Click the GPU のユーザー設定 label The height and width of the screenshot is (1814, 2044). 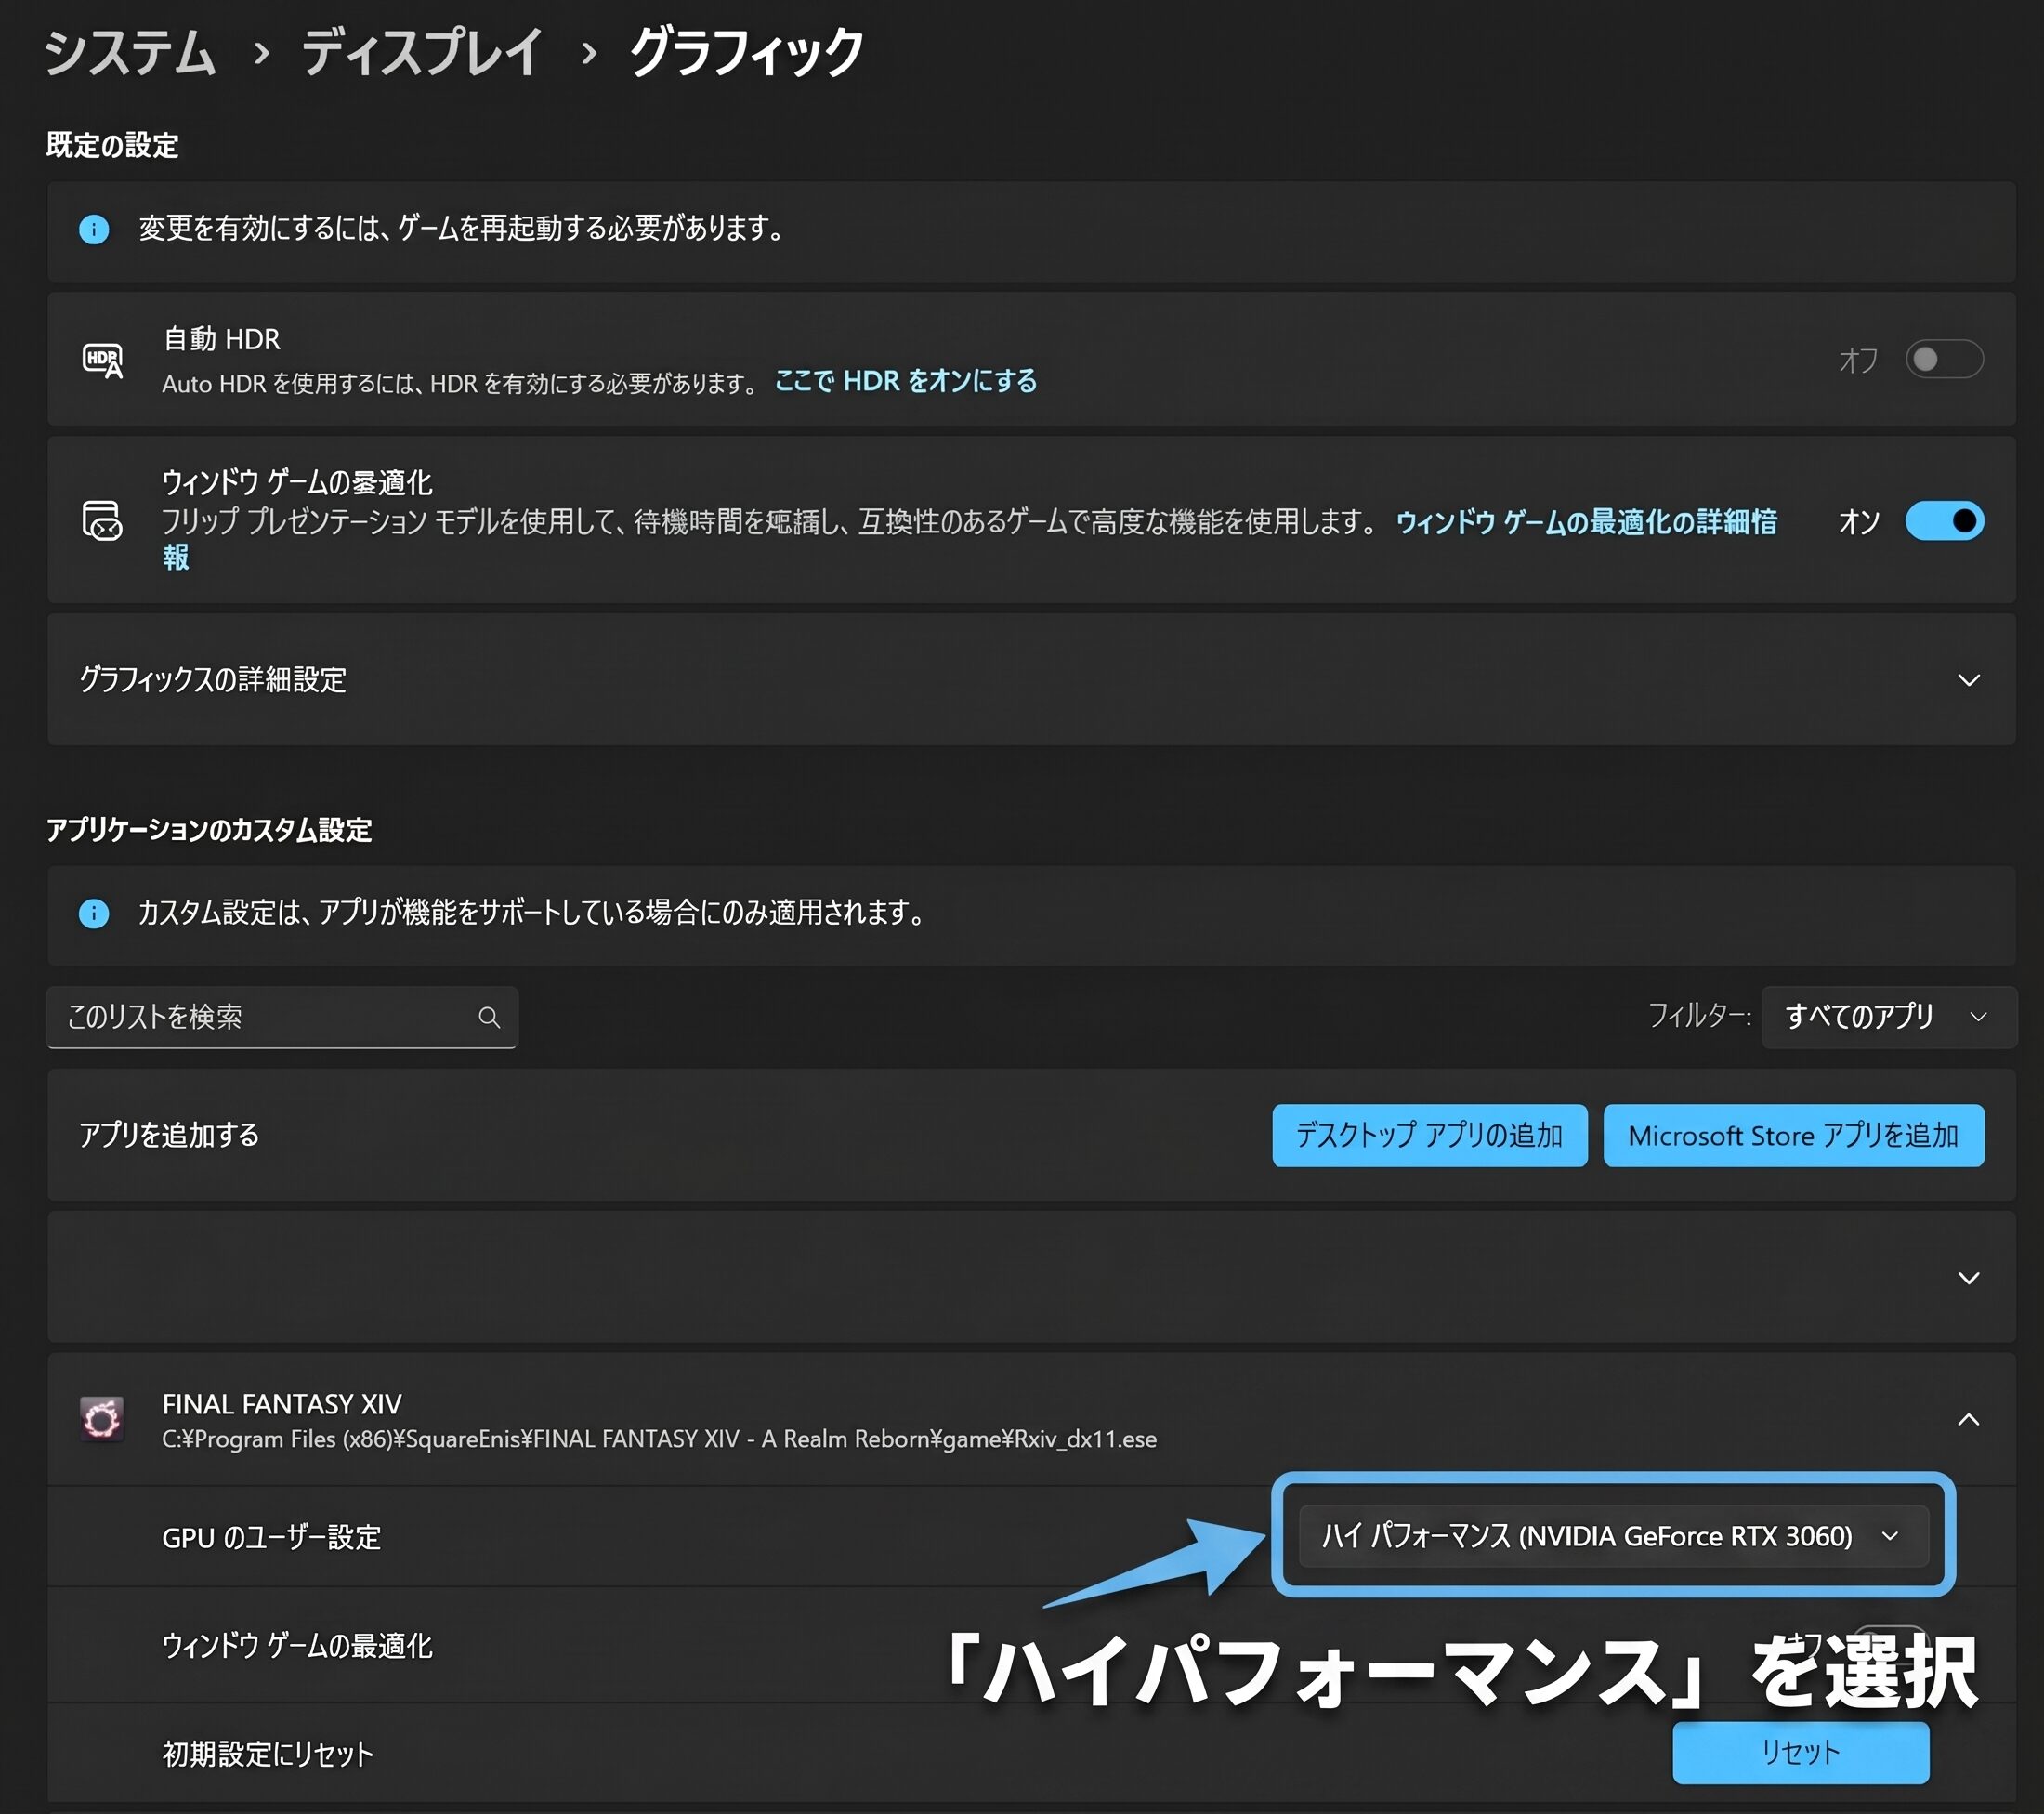272,1537
